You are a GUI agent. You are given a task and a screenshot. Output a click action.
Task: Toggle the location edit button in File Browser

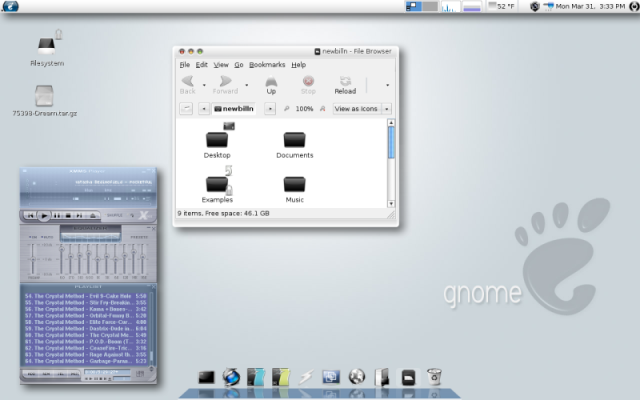point(186,109)
